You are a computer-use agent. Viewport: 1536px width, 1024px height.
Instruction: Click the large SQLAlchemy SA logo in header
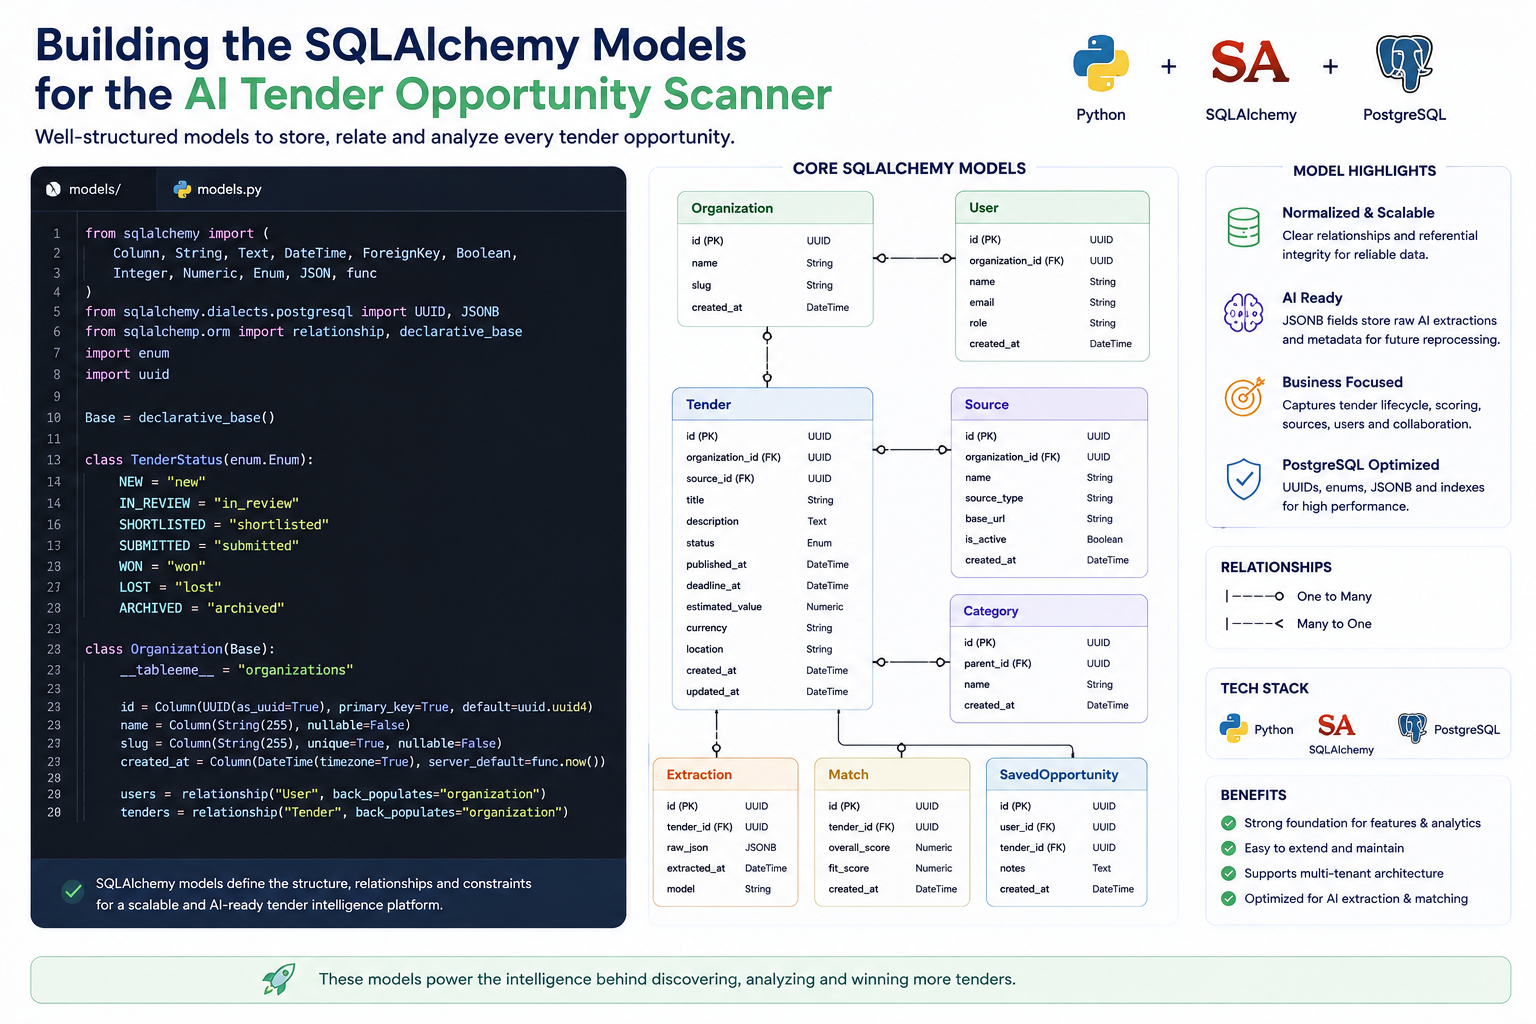(1250, 63)
